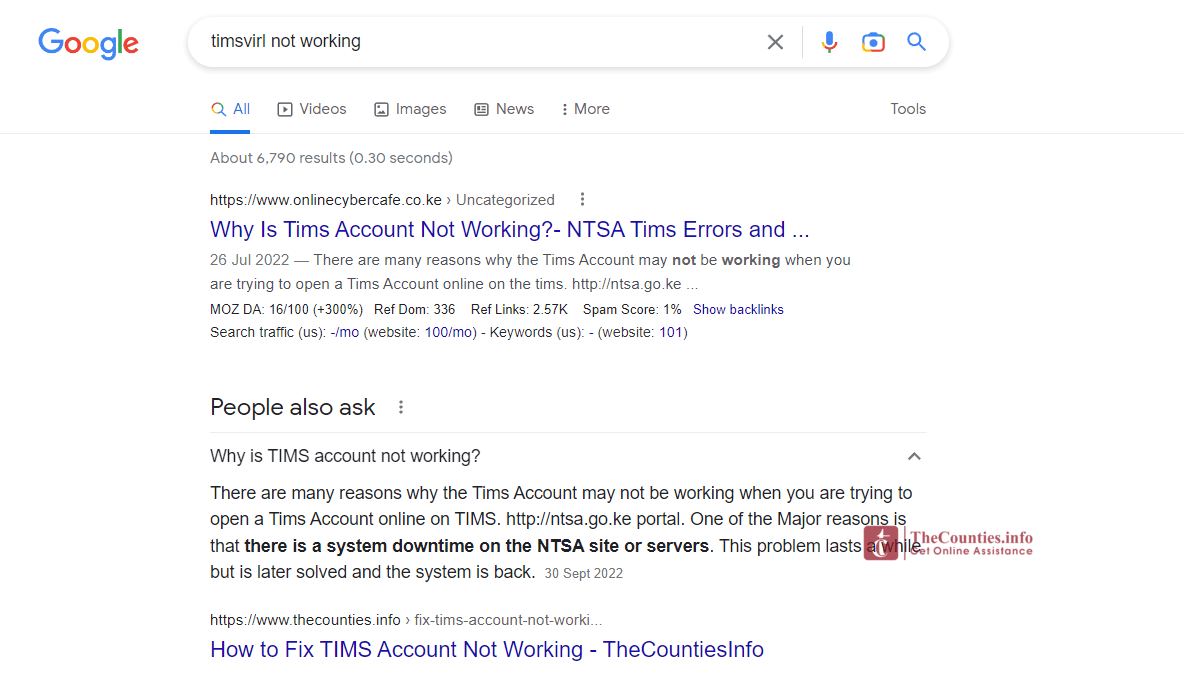The image size is (1184, 697).
Task: Open 'Why Is Tims Account Not Working' result
Action: 509,230
